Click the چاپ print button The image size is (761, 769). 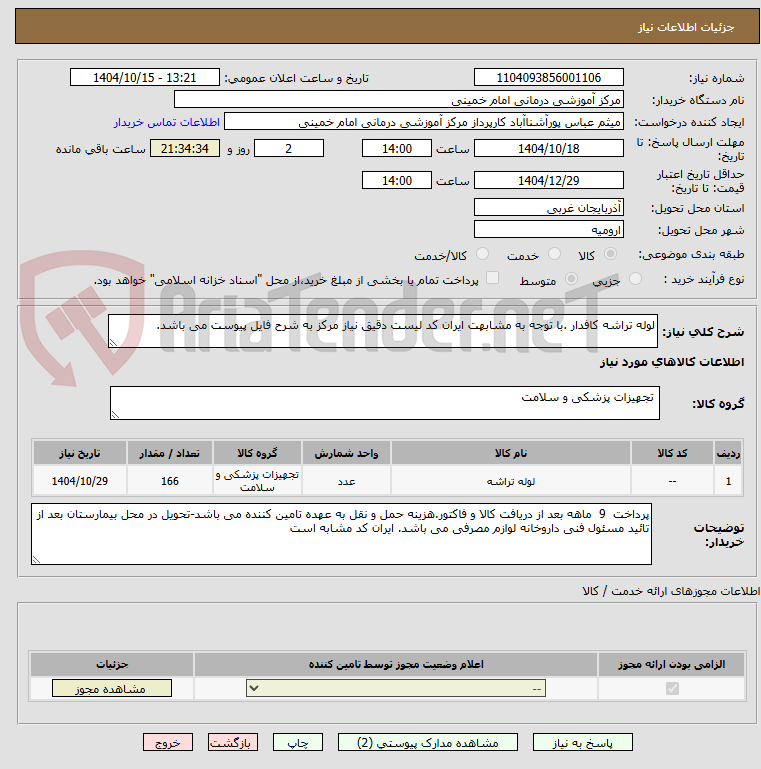(298, 743)
